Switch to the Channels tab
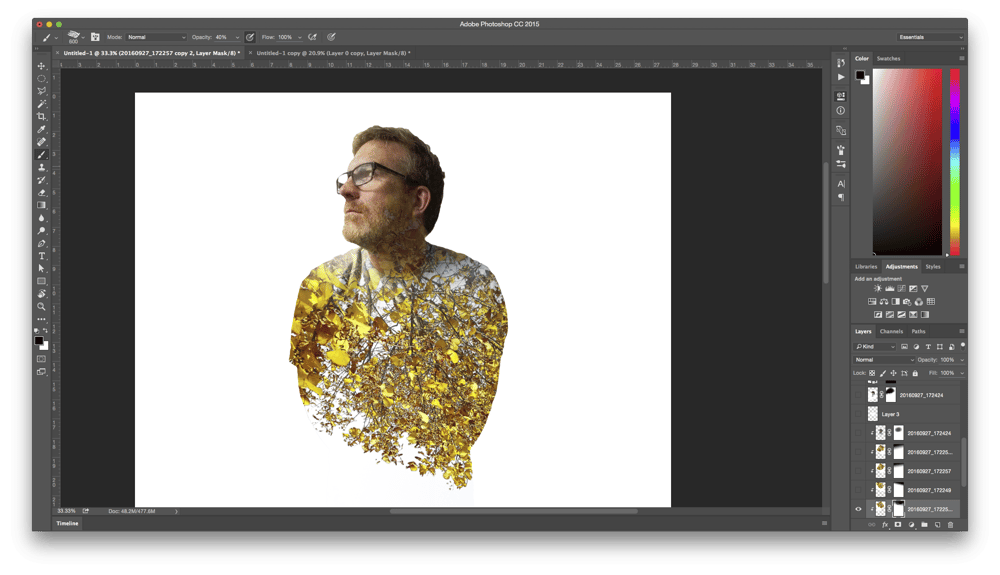Viewport: 1000px width, 575px height. tap(891, 331)
